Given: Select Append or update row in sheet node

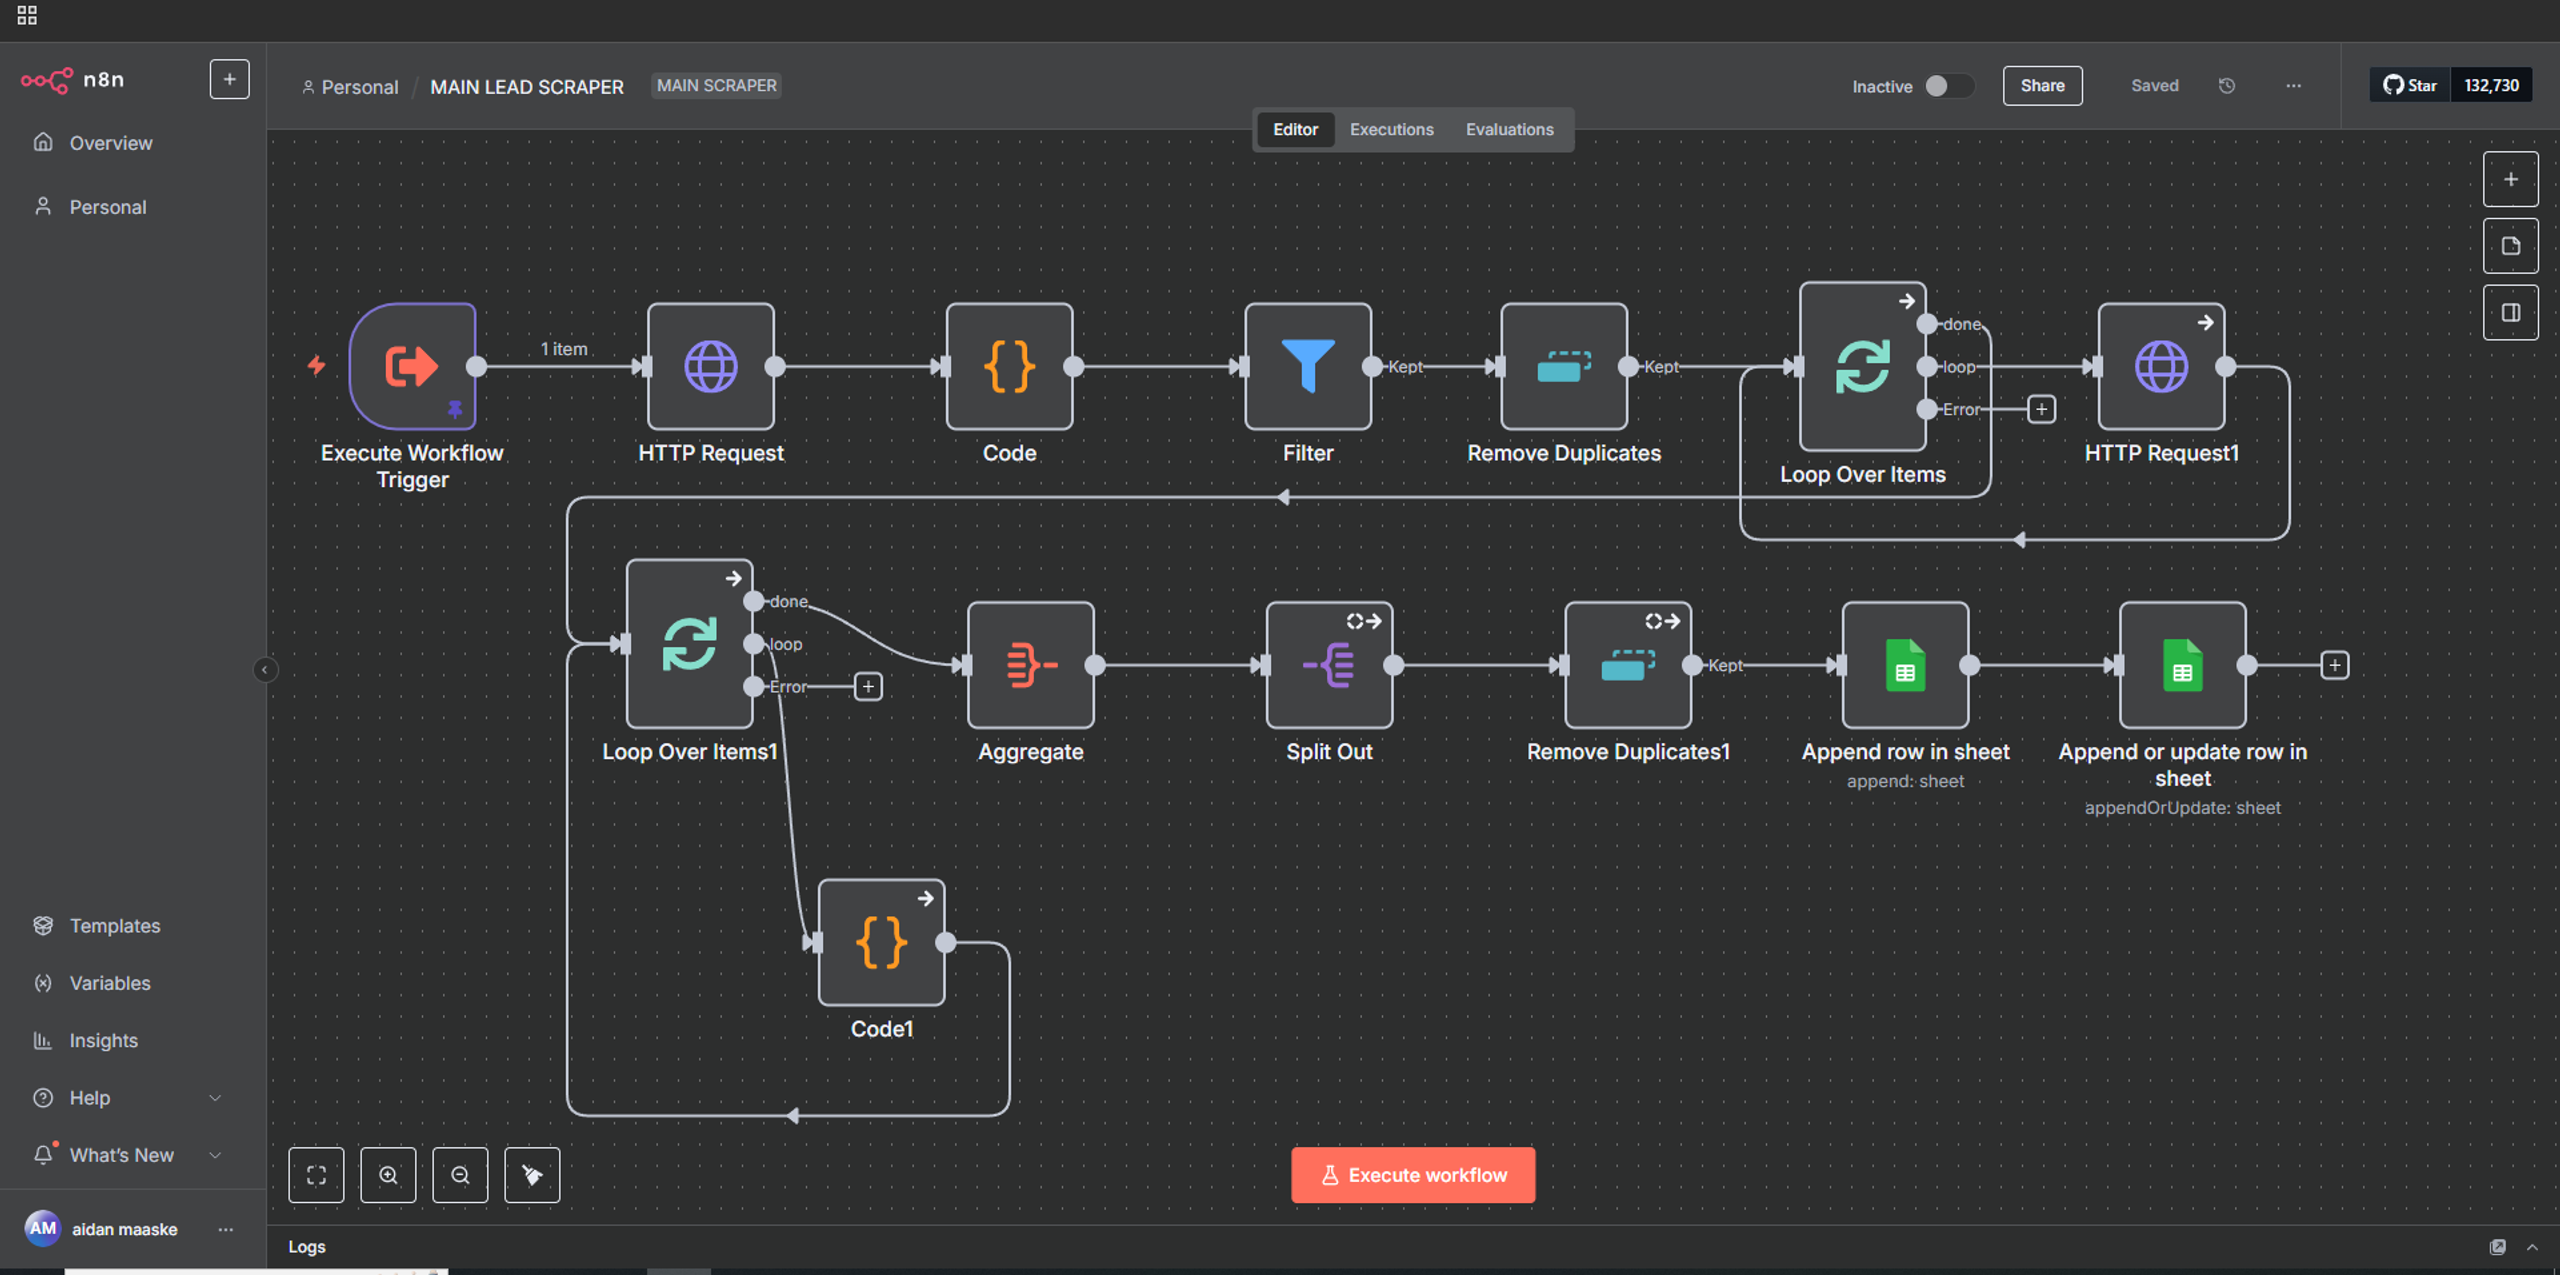Looking at the screenshot, I should tap(2182, 665).
